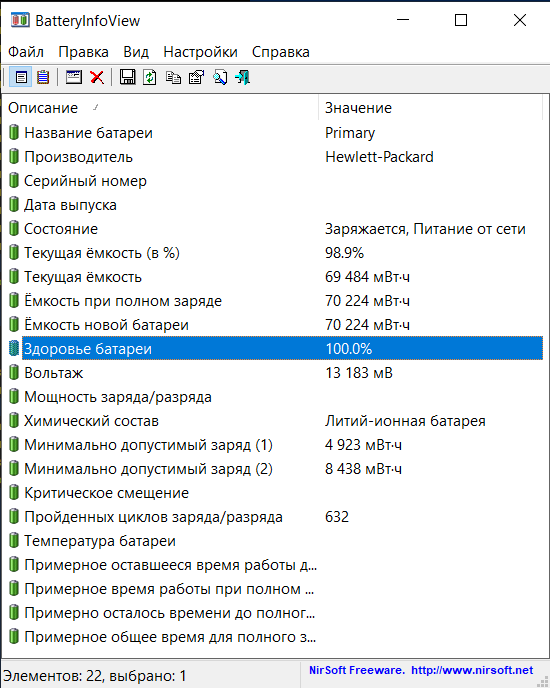Screen dimensions: 550x688
Task: Click the window-style toolbar icon before the red X
Action: tap(74, 78)
